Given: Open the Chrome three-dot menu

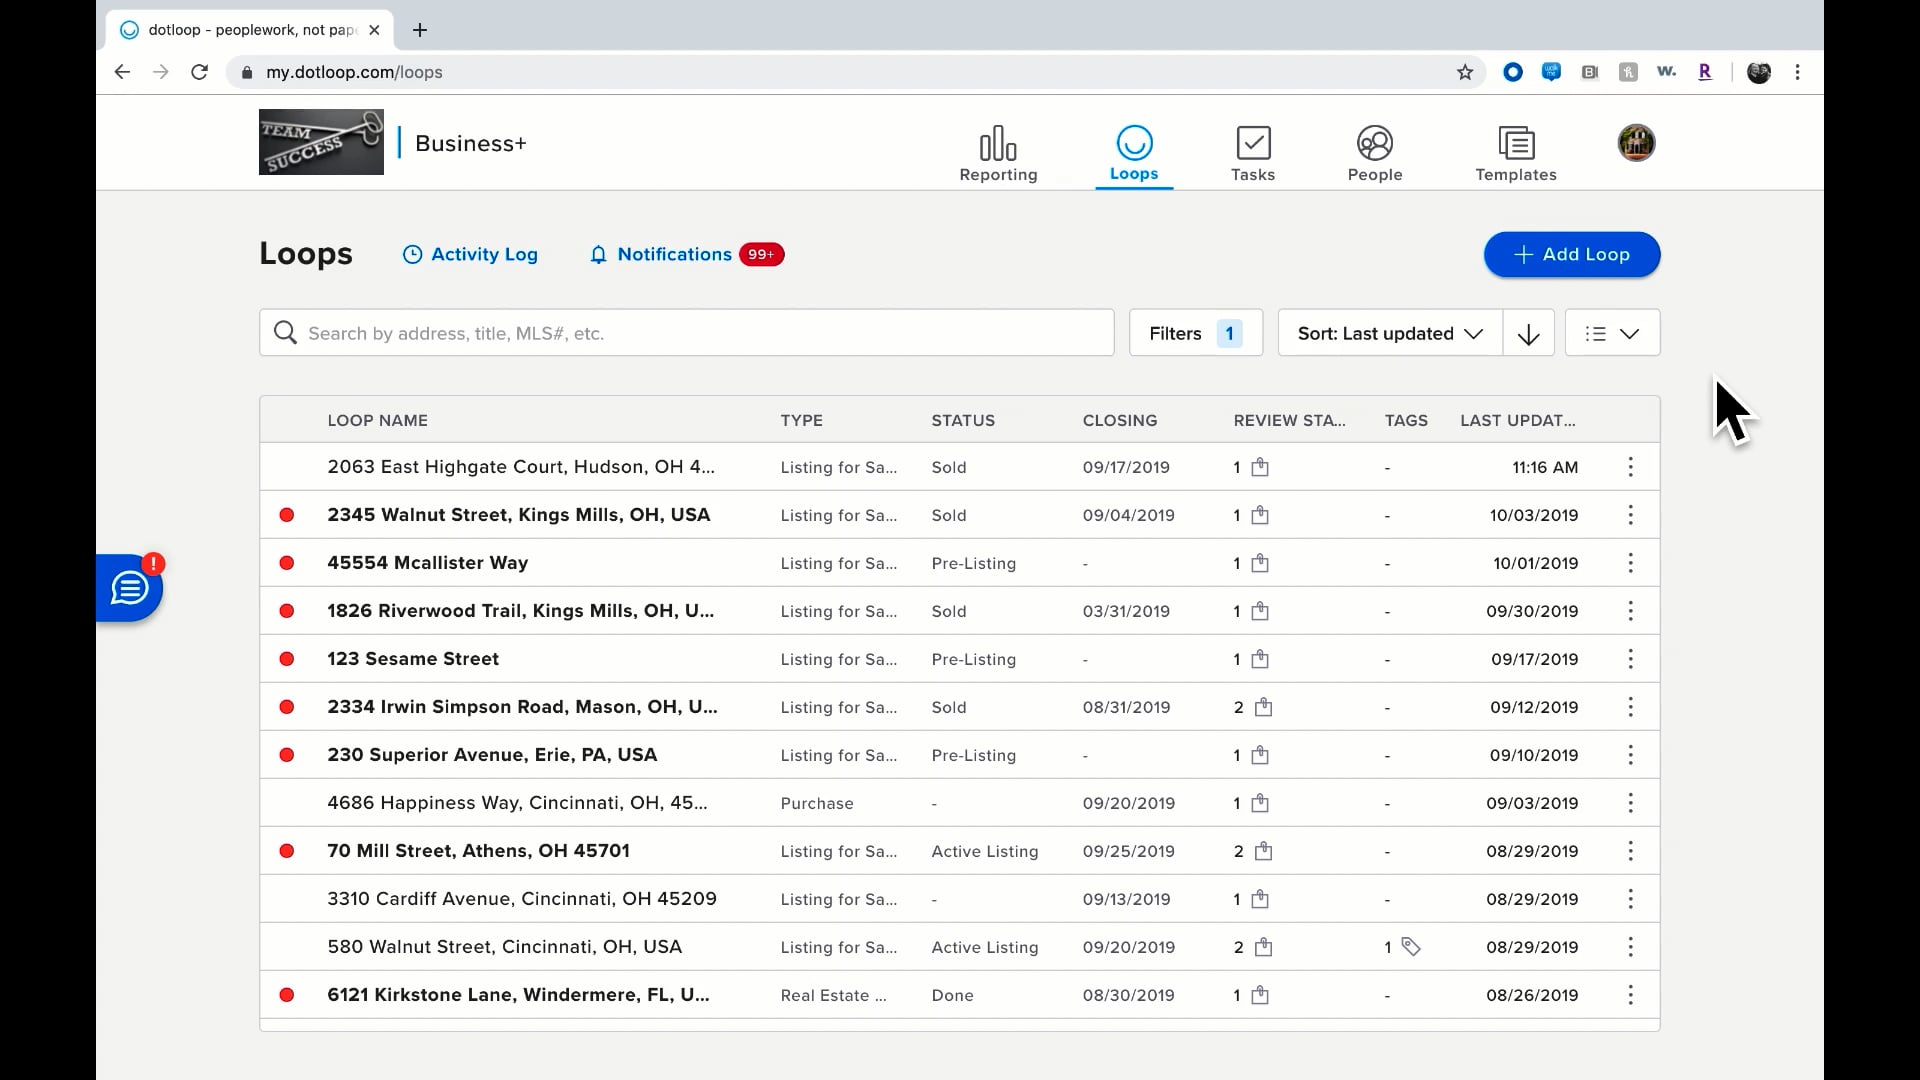Looking at the screenshot, I should pyautogui.click(x=1797, y=72).
